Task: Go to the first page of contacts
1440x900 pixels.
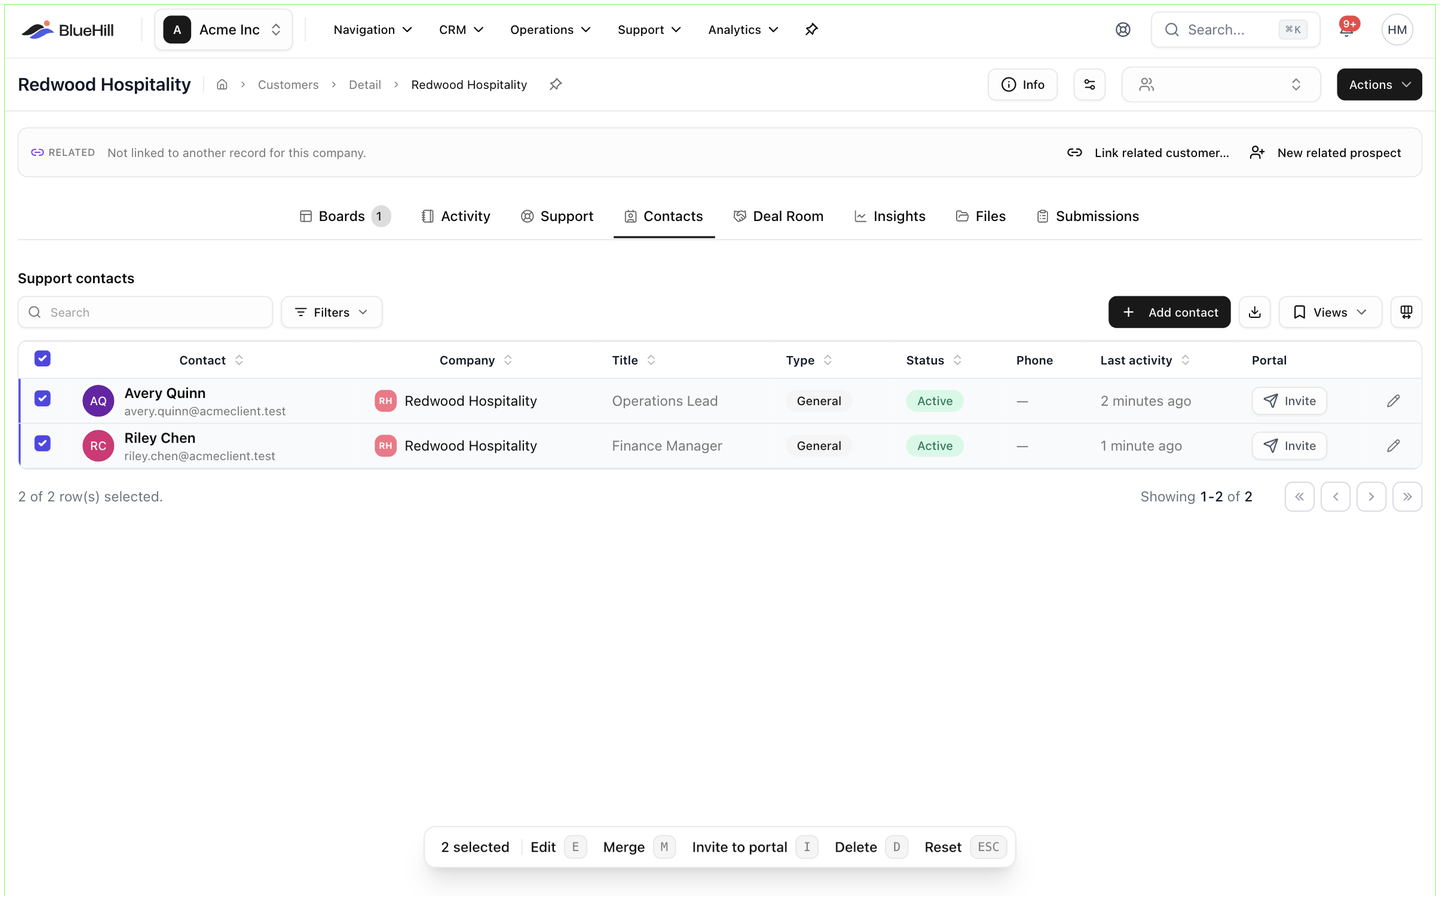Action: [x=1299, y=497]
